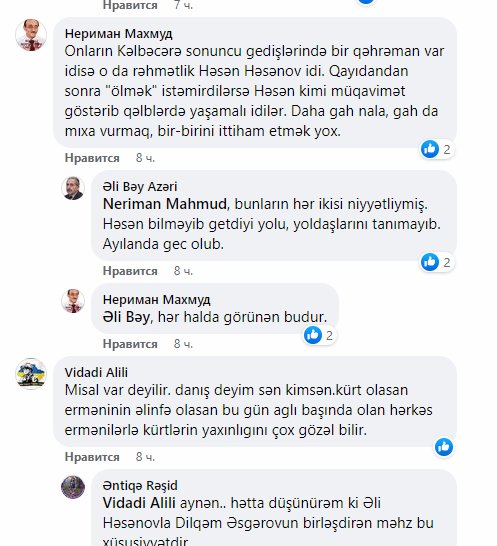The image size is (497, 546).
Task: Open Нериман Махмуд's profile picture on top comment
Action: pyautogui.click(x=31, y=35)
